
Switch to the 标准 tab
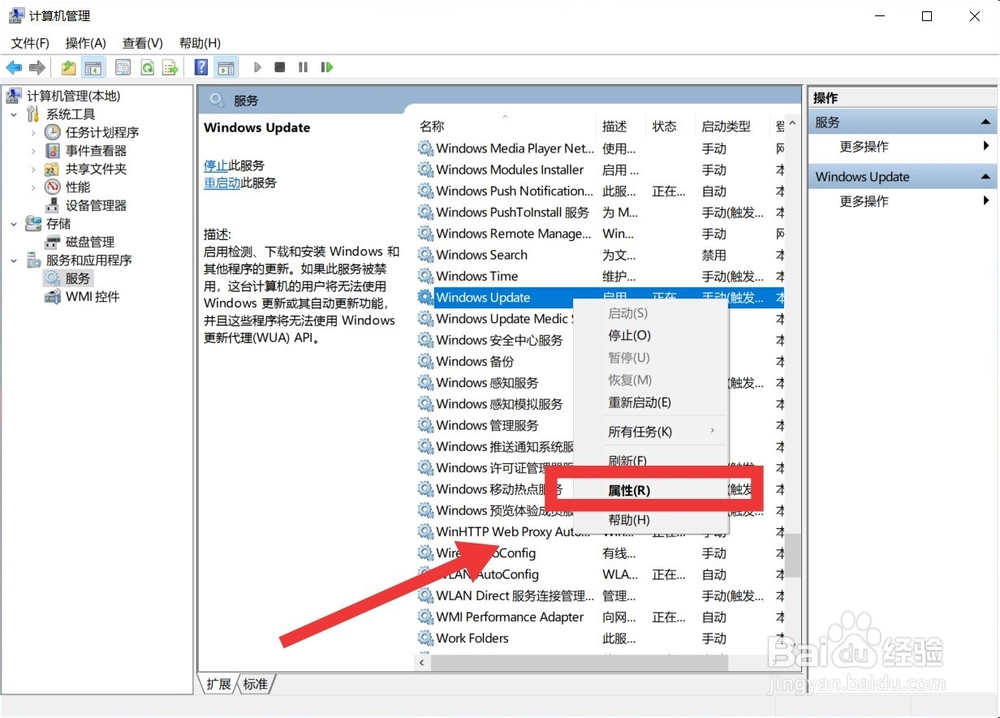click(x=256, y=684)
